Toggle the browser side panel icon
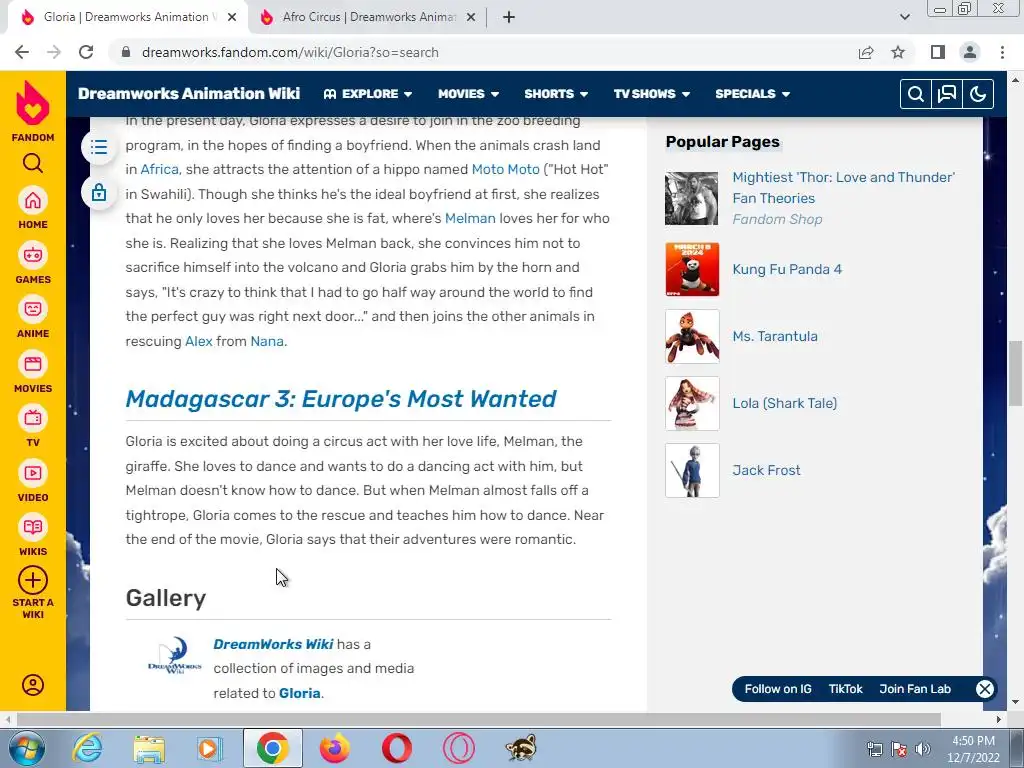The image size is (1024, 768). pyautogui.click(x=938, y=52)
